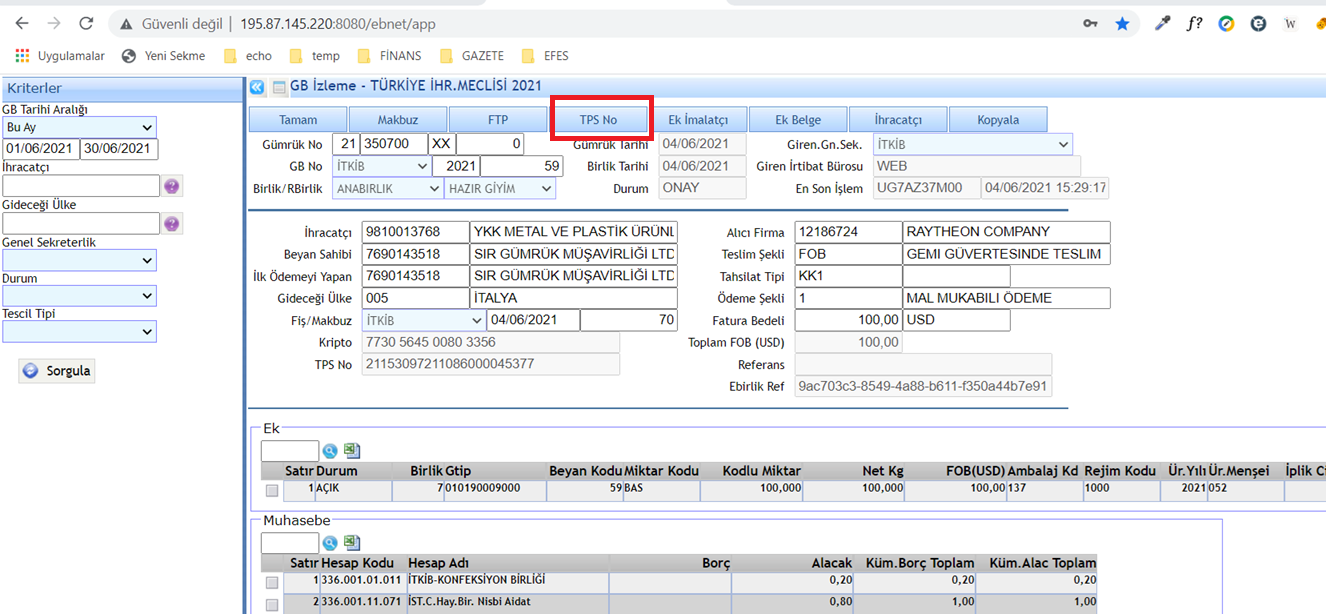Click the form icon beside GB İzleme title

point(278,87)
